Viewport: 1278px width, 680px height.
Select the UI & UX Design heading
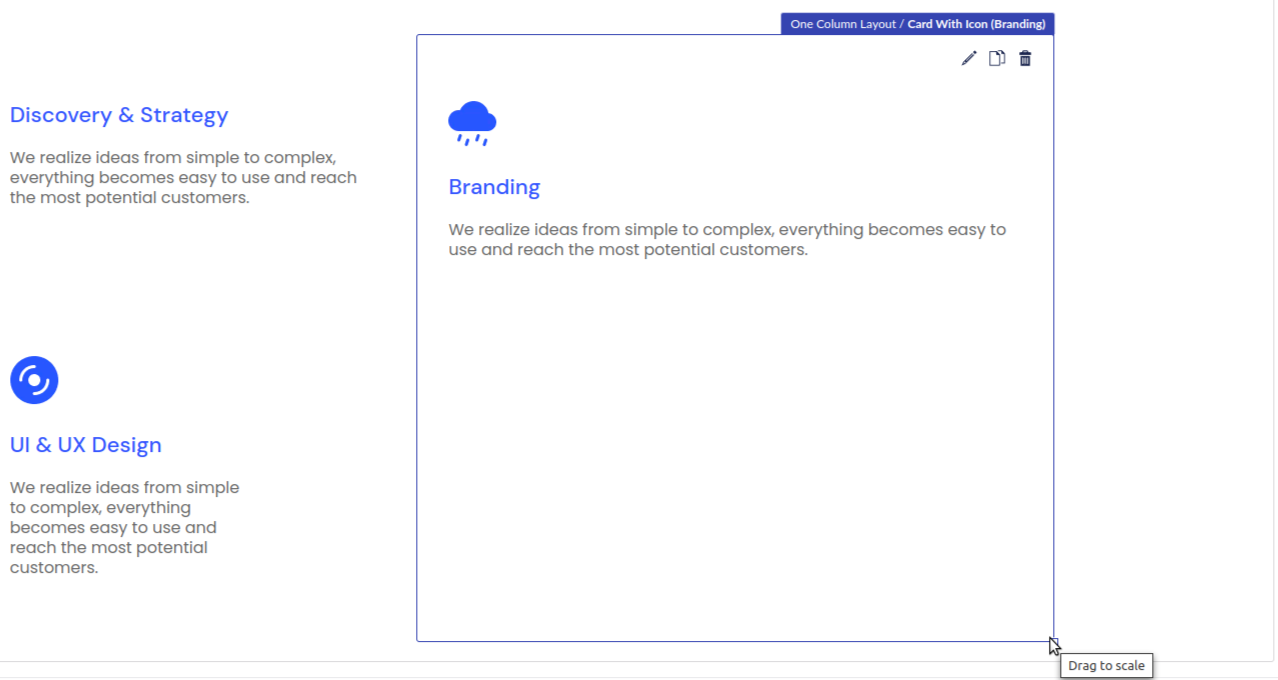[x=86, y=445]
